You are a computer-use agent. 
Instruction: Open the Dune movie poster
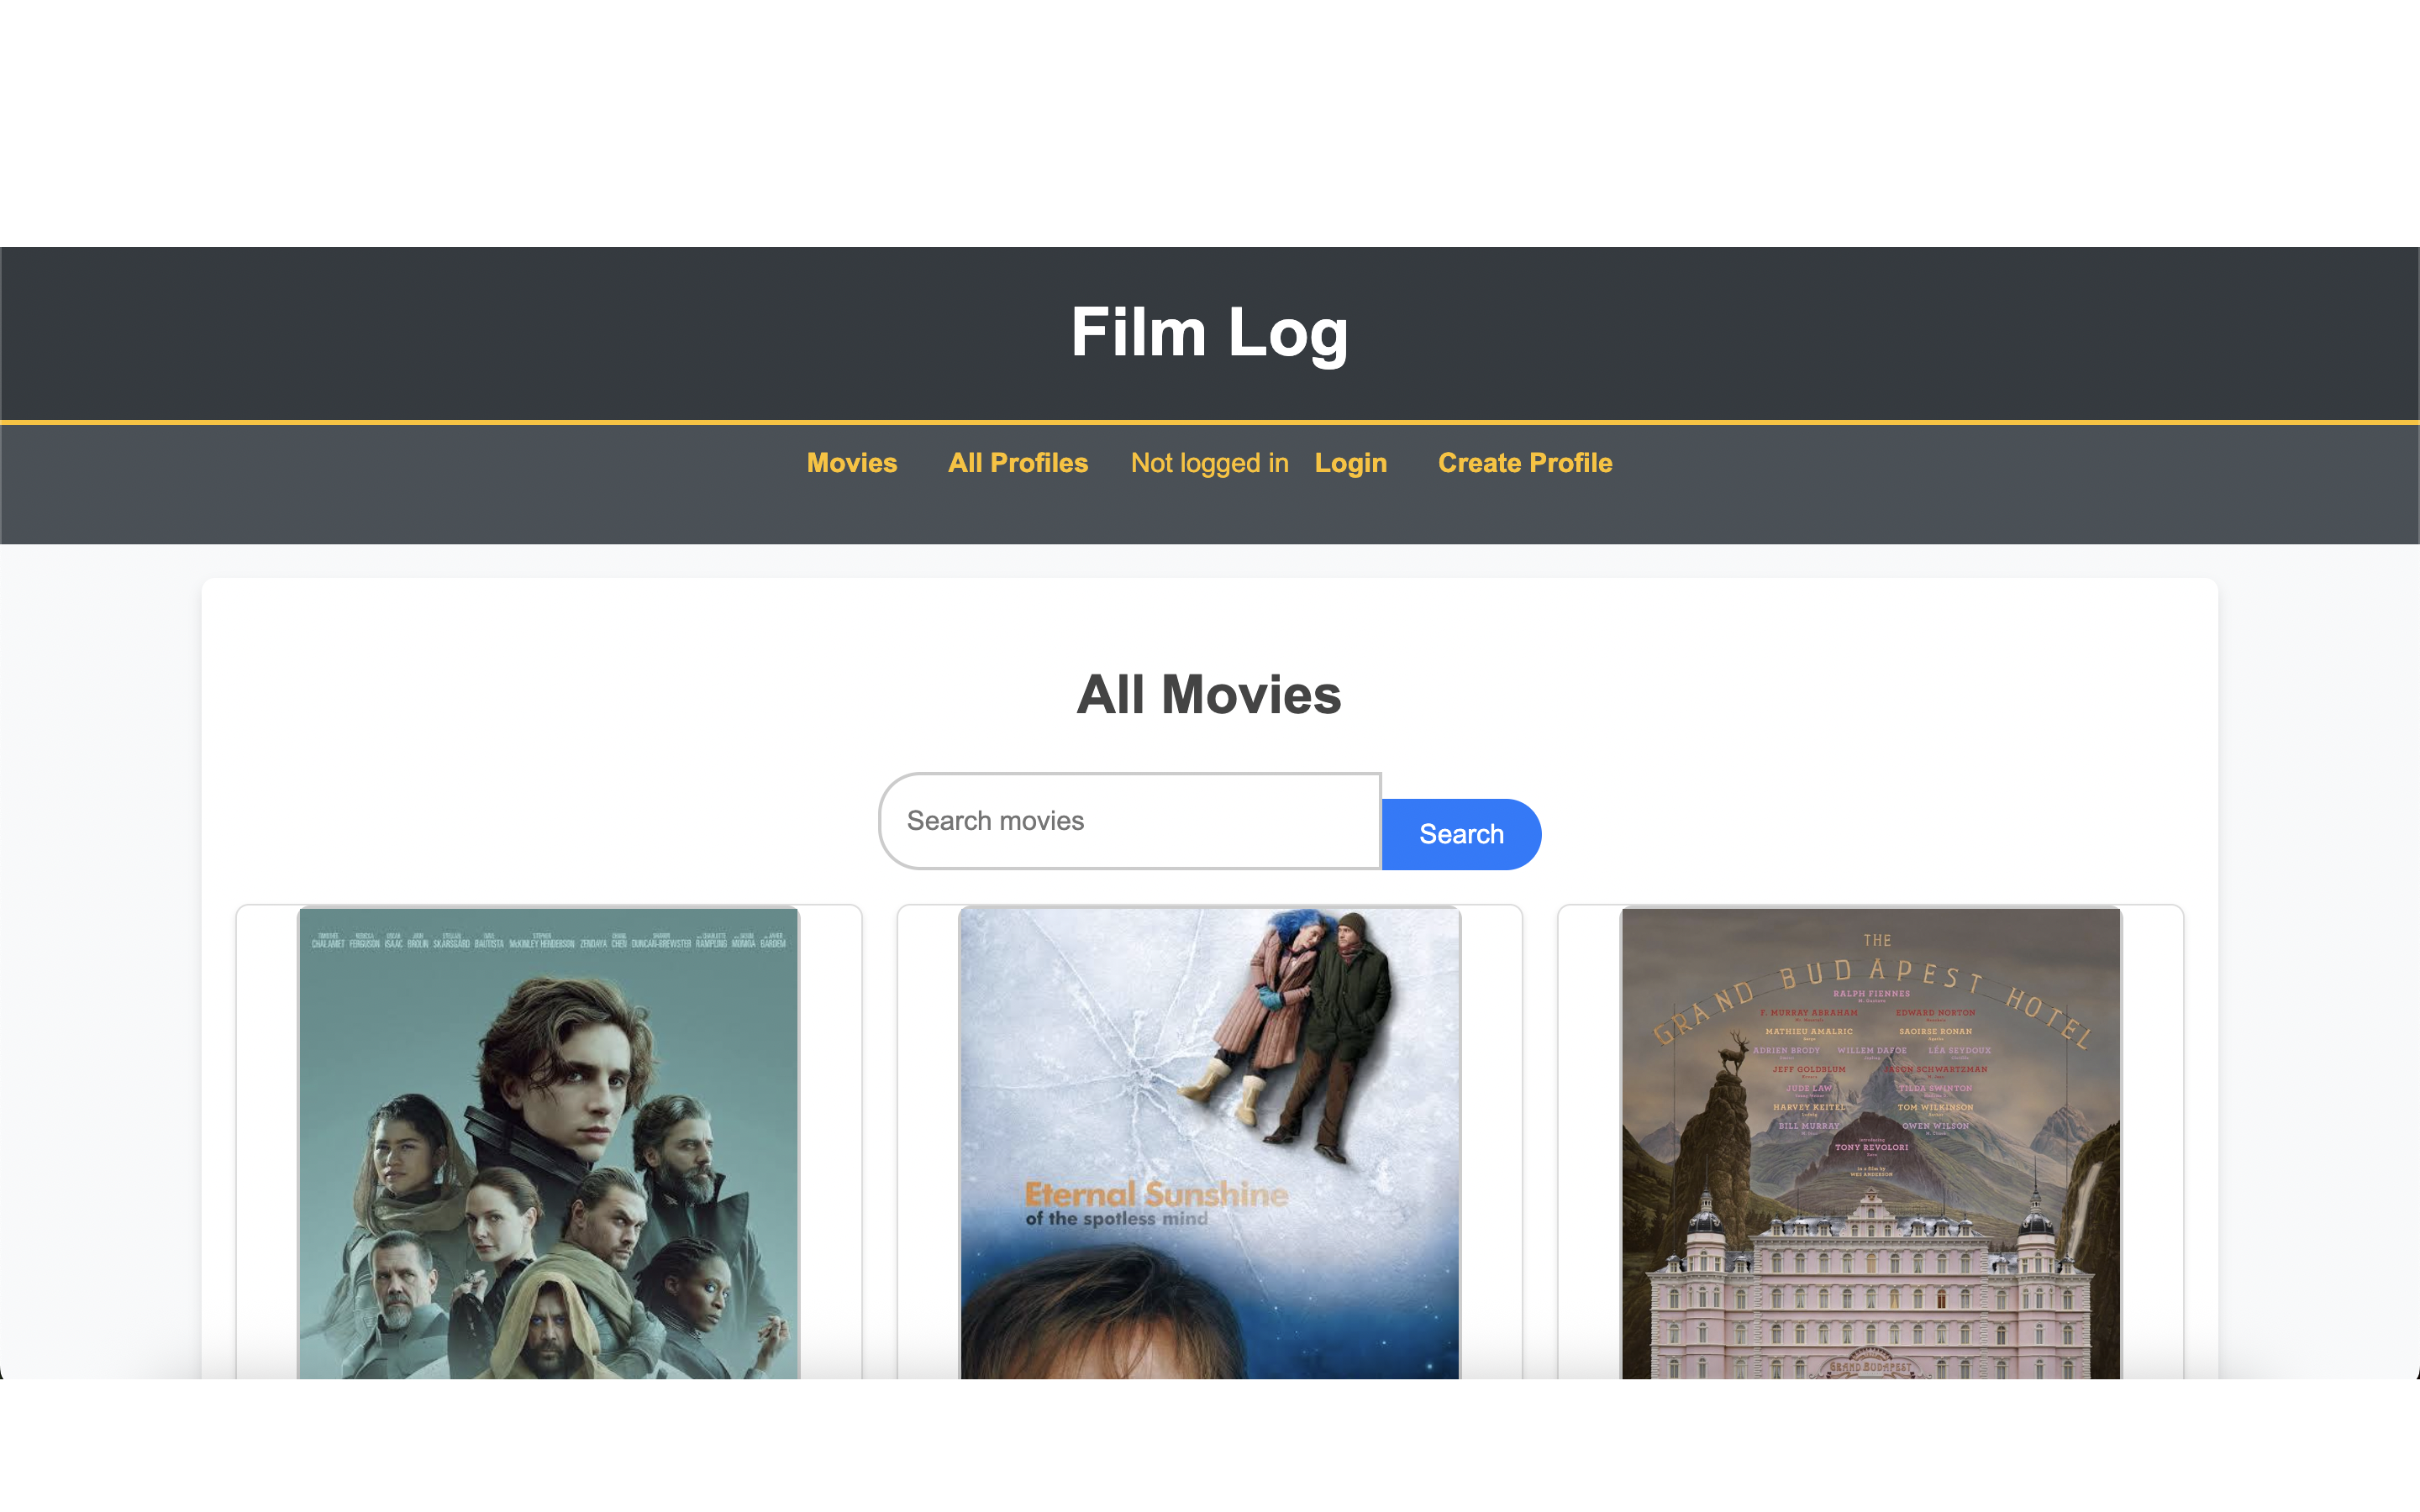click(549, 1143)
